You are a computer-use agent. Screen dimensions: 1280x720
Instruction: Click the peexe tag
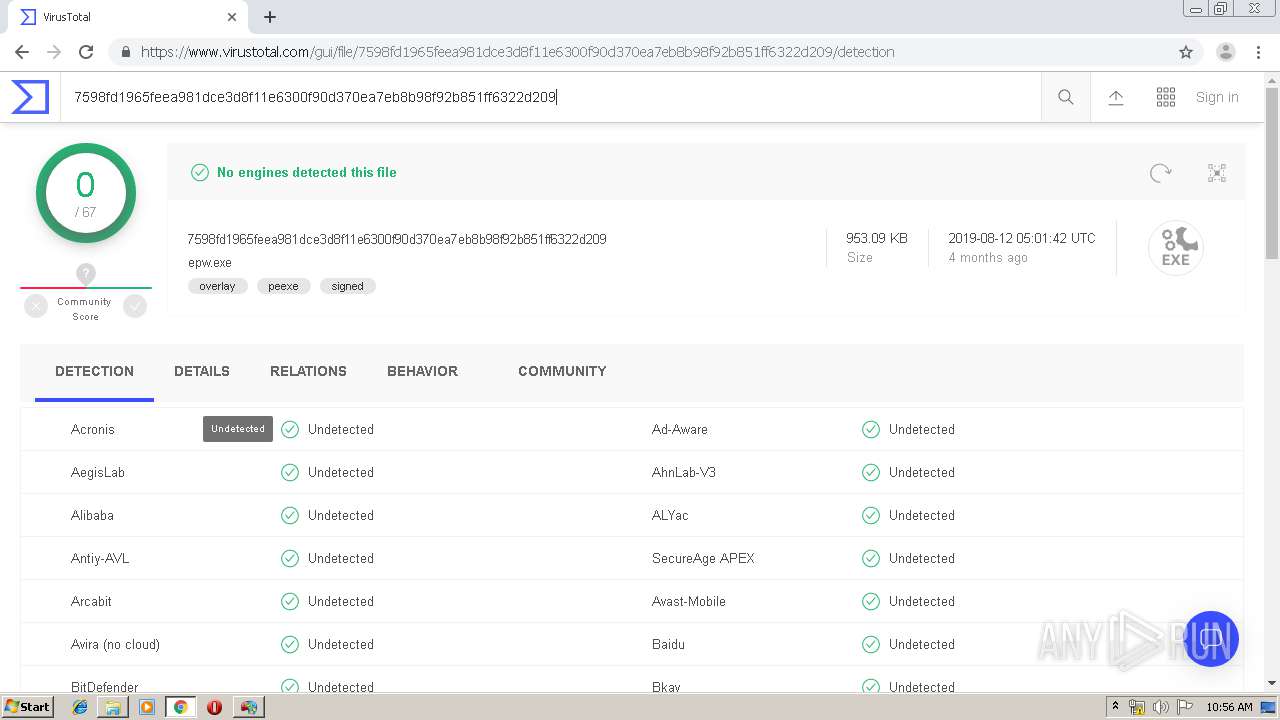pyautogui.click(x=283, y=286)
